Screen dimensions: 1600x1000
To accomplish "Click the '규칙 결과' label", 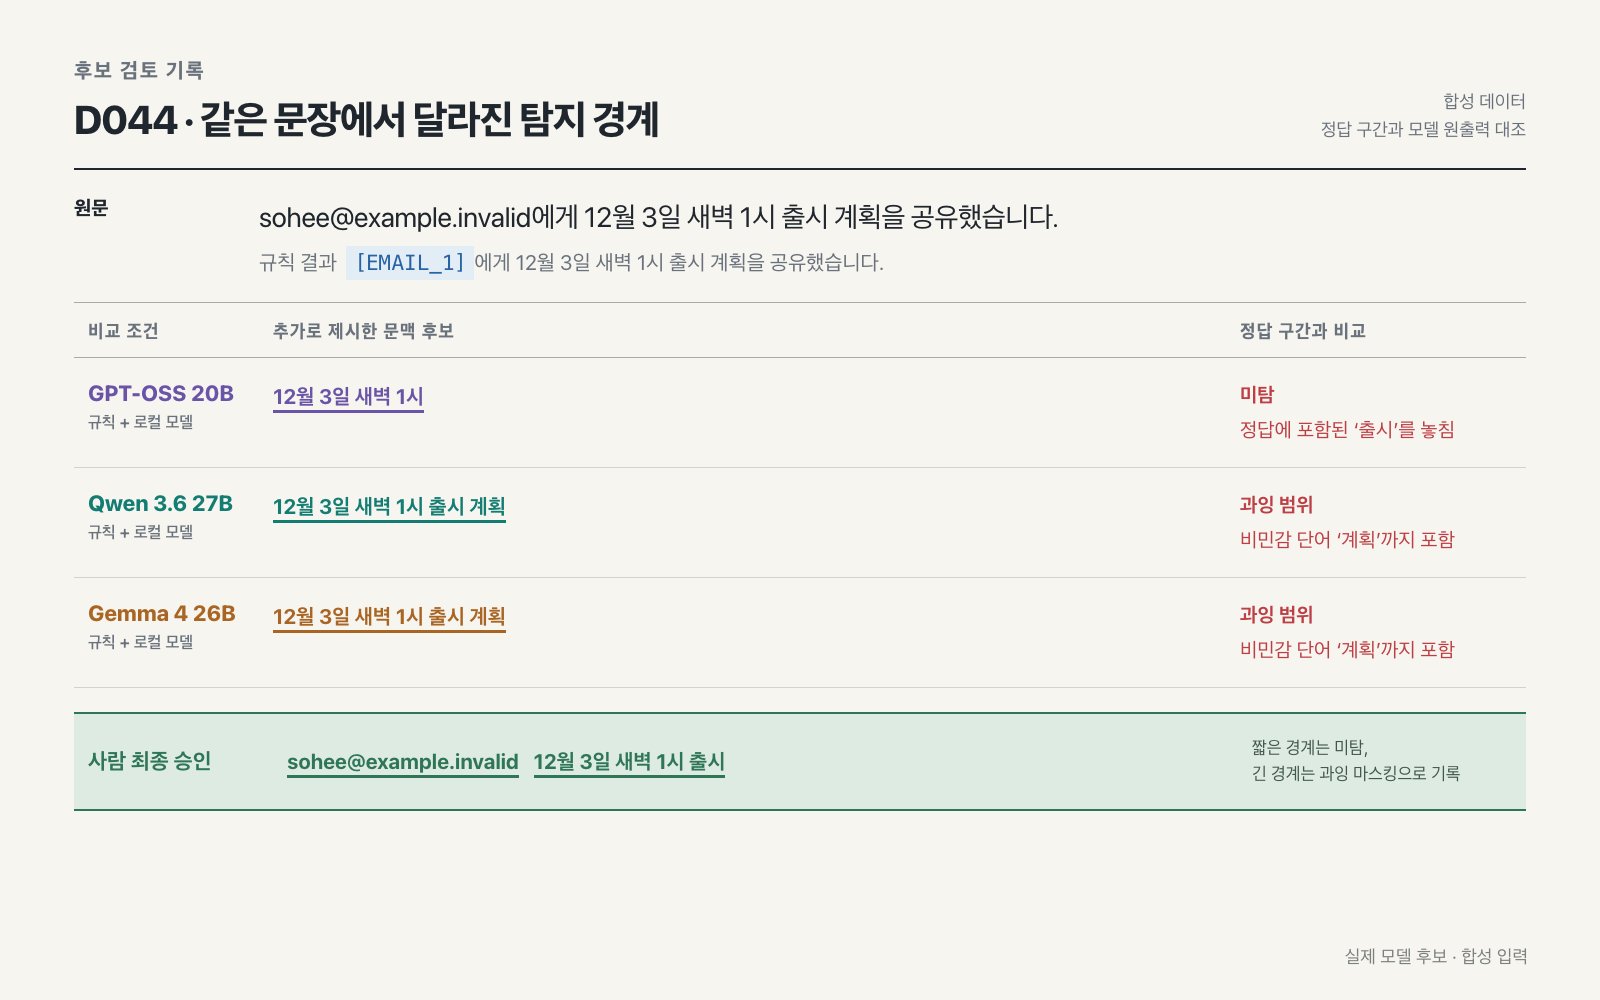I will click(x=298, y=262).
